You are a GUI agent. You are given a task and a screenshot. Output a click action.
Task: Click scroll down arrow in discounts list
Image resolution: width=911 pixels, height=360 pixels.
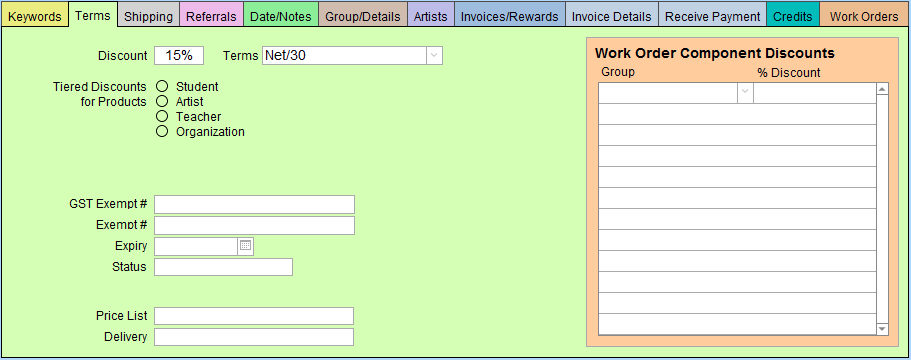point(882,329)
